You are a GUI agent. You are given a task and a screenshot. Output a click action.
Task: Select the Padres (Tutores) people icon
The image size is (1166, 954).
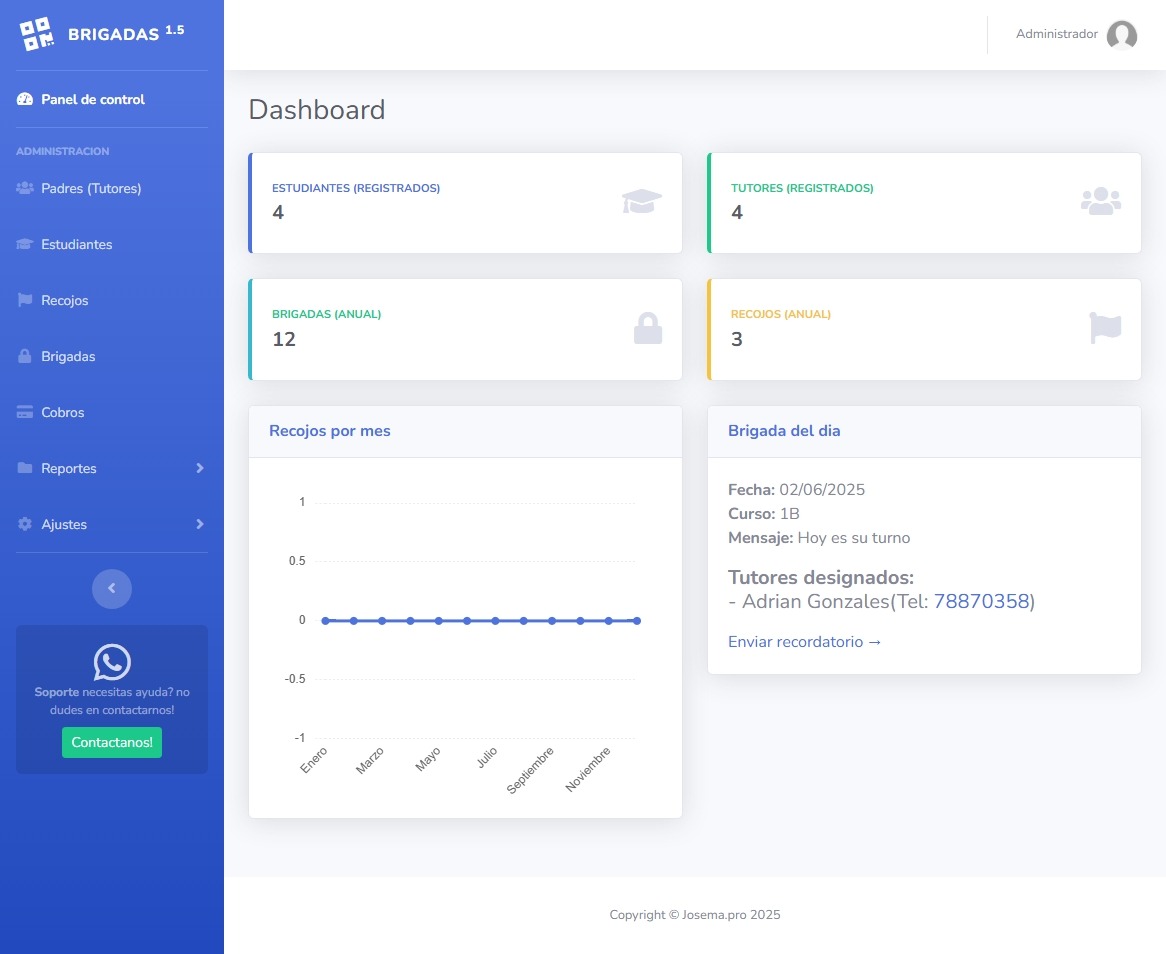(x=24, y=188)
